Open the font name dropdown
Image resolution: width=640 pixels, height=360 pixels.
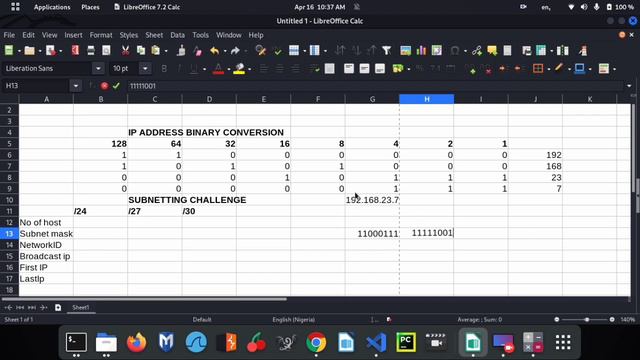[98, 69]
